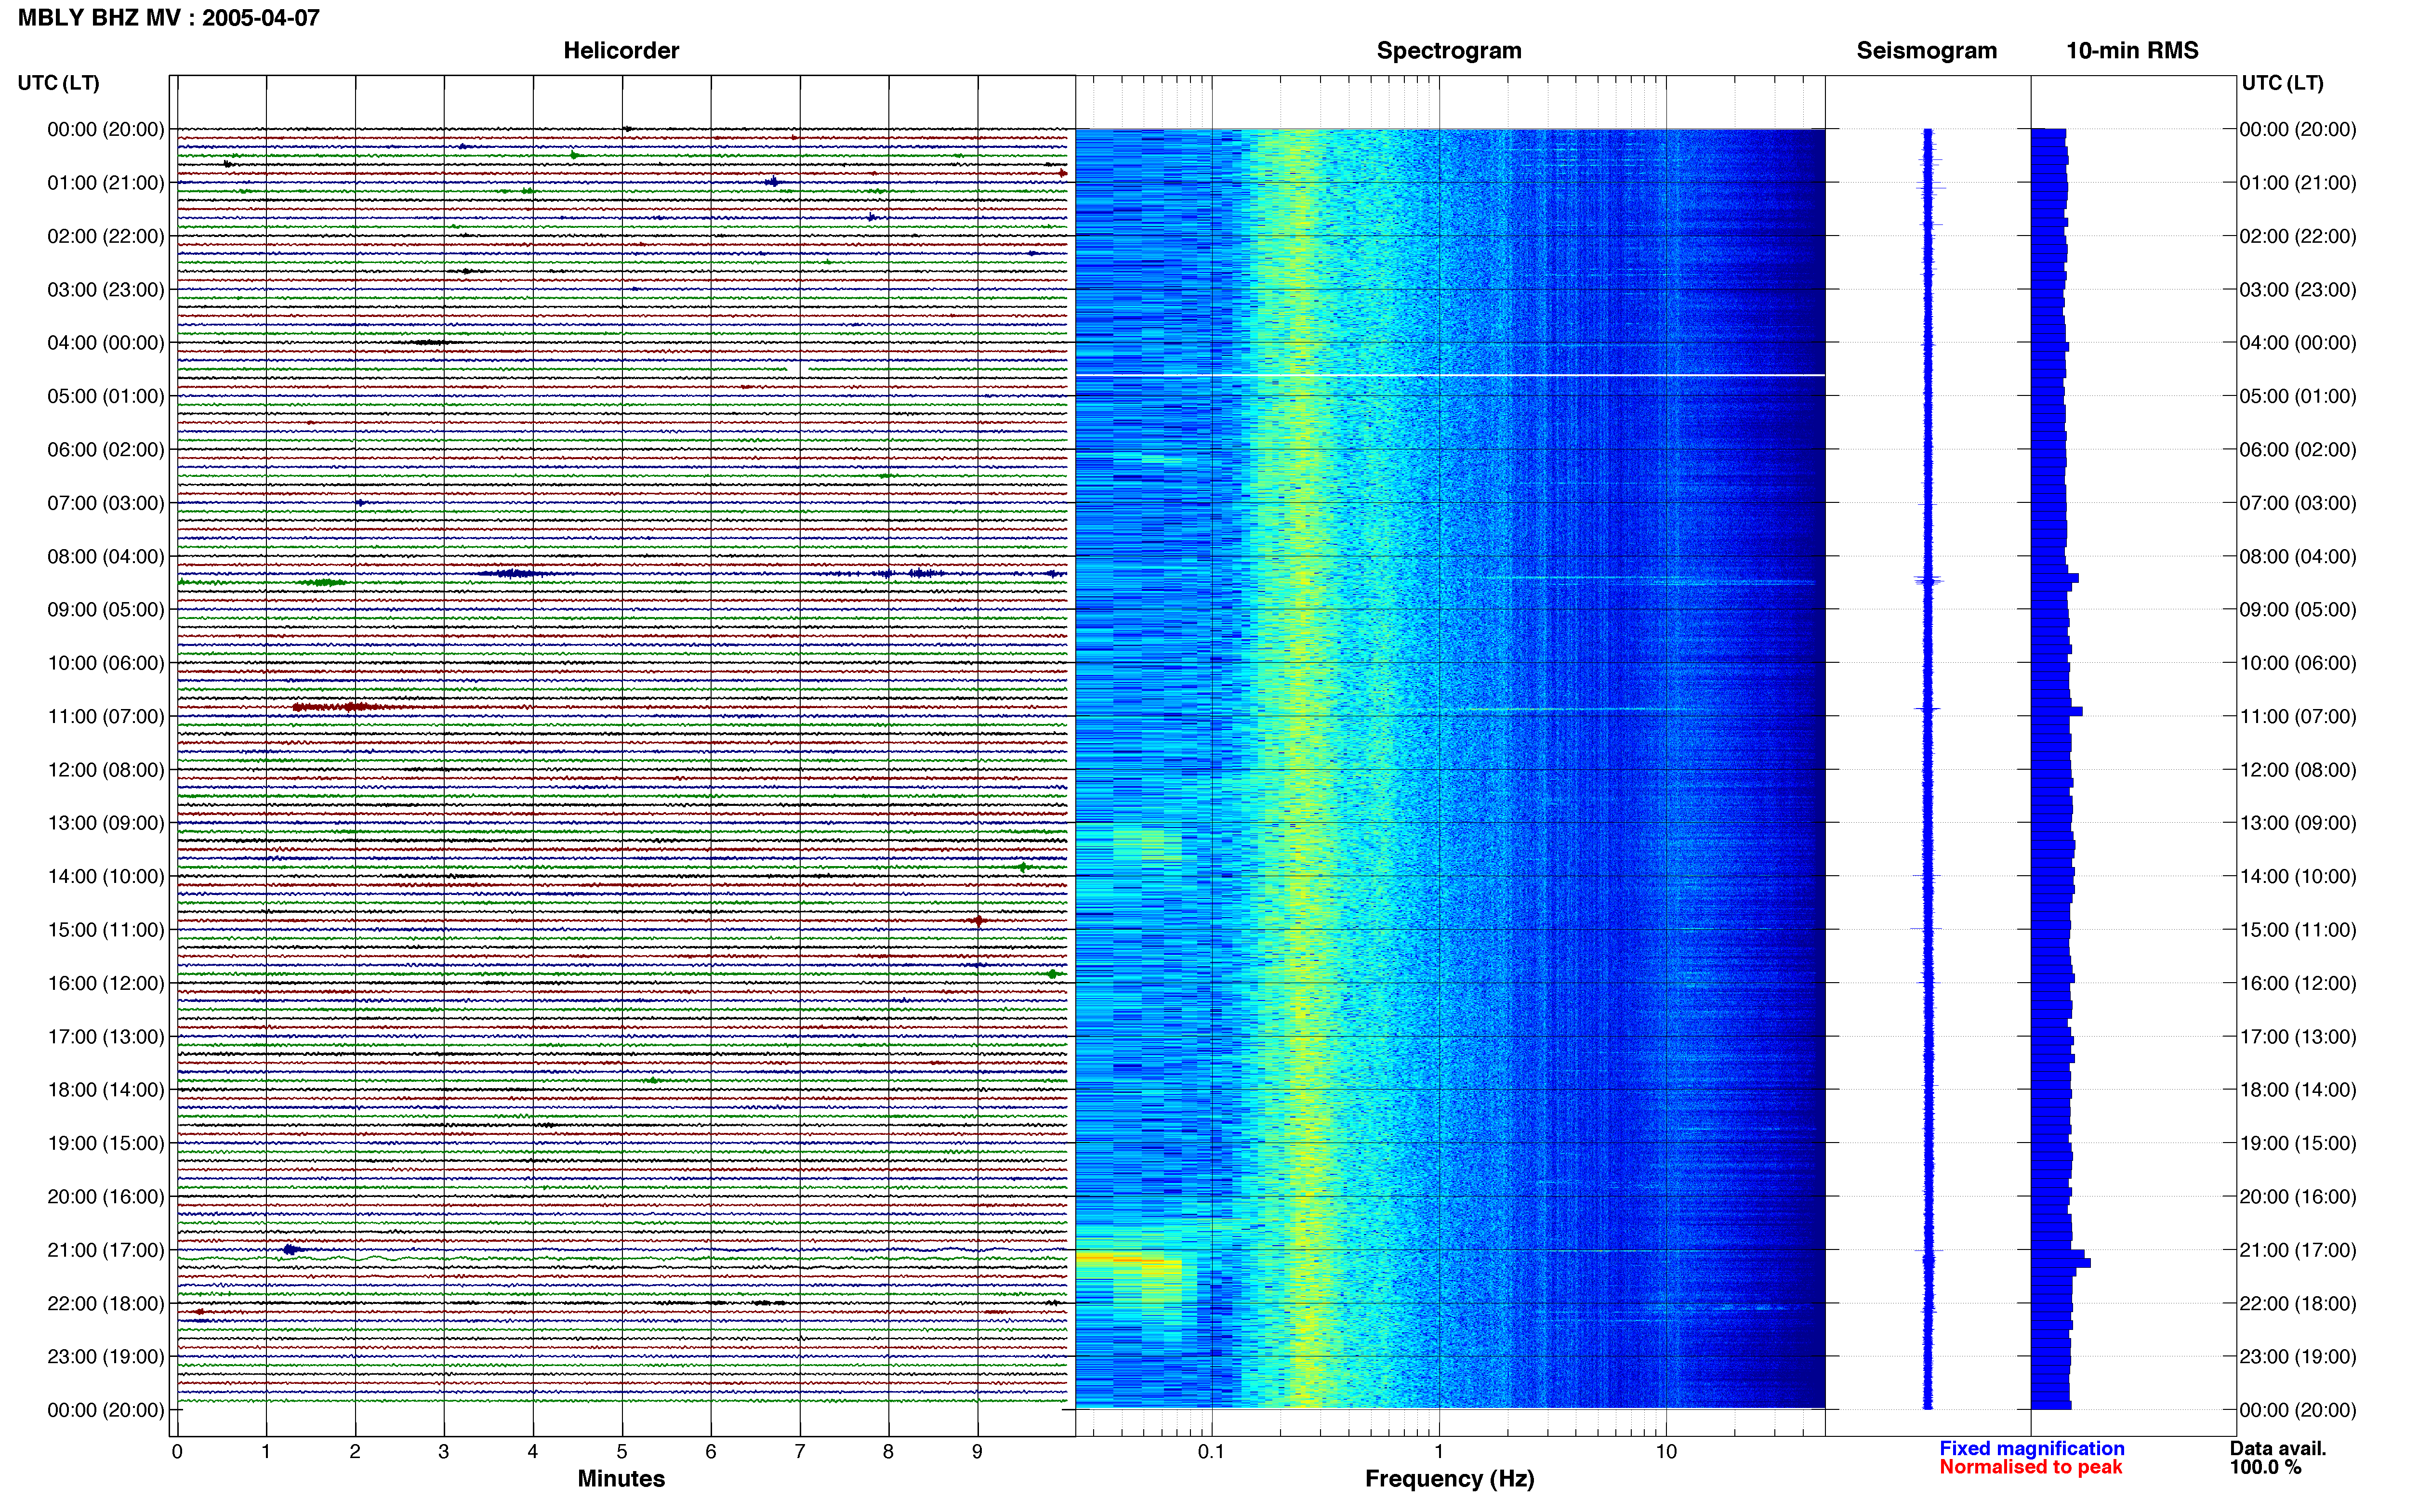This screenshot has height=1512, width=2418.
Task: Click left time label '08:00 (04:00)'
Action: [x=106, y=556]
